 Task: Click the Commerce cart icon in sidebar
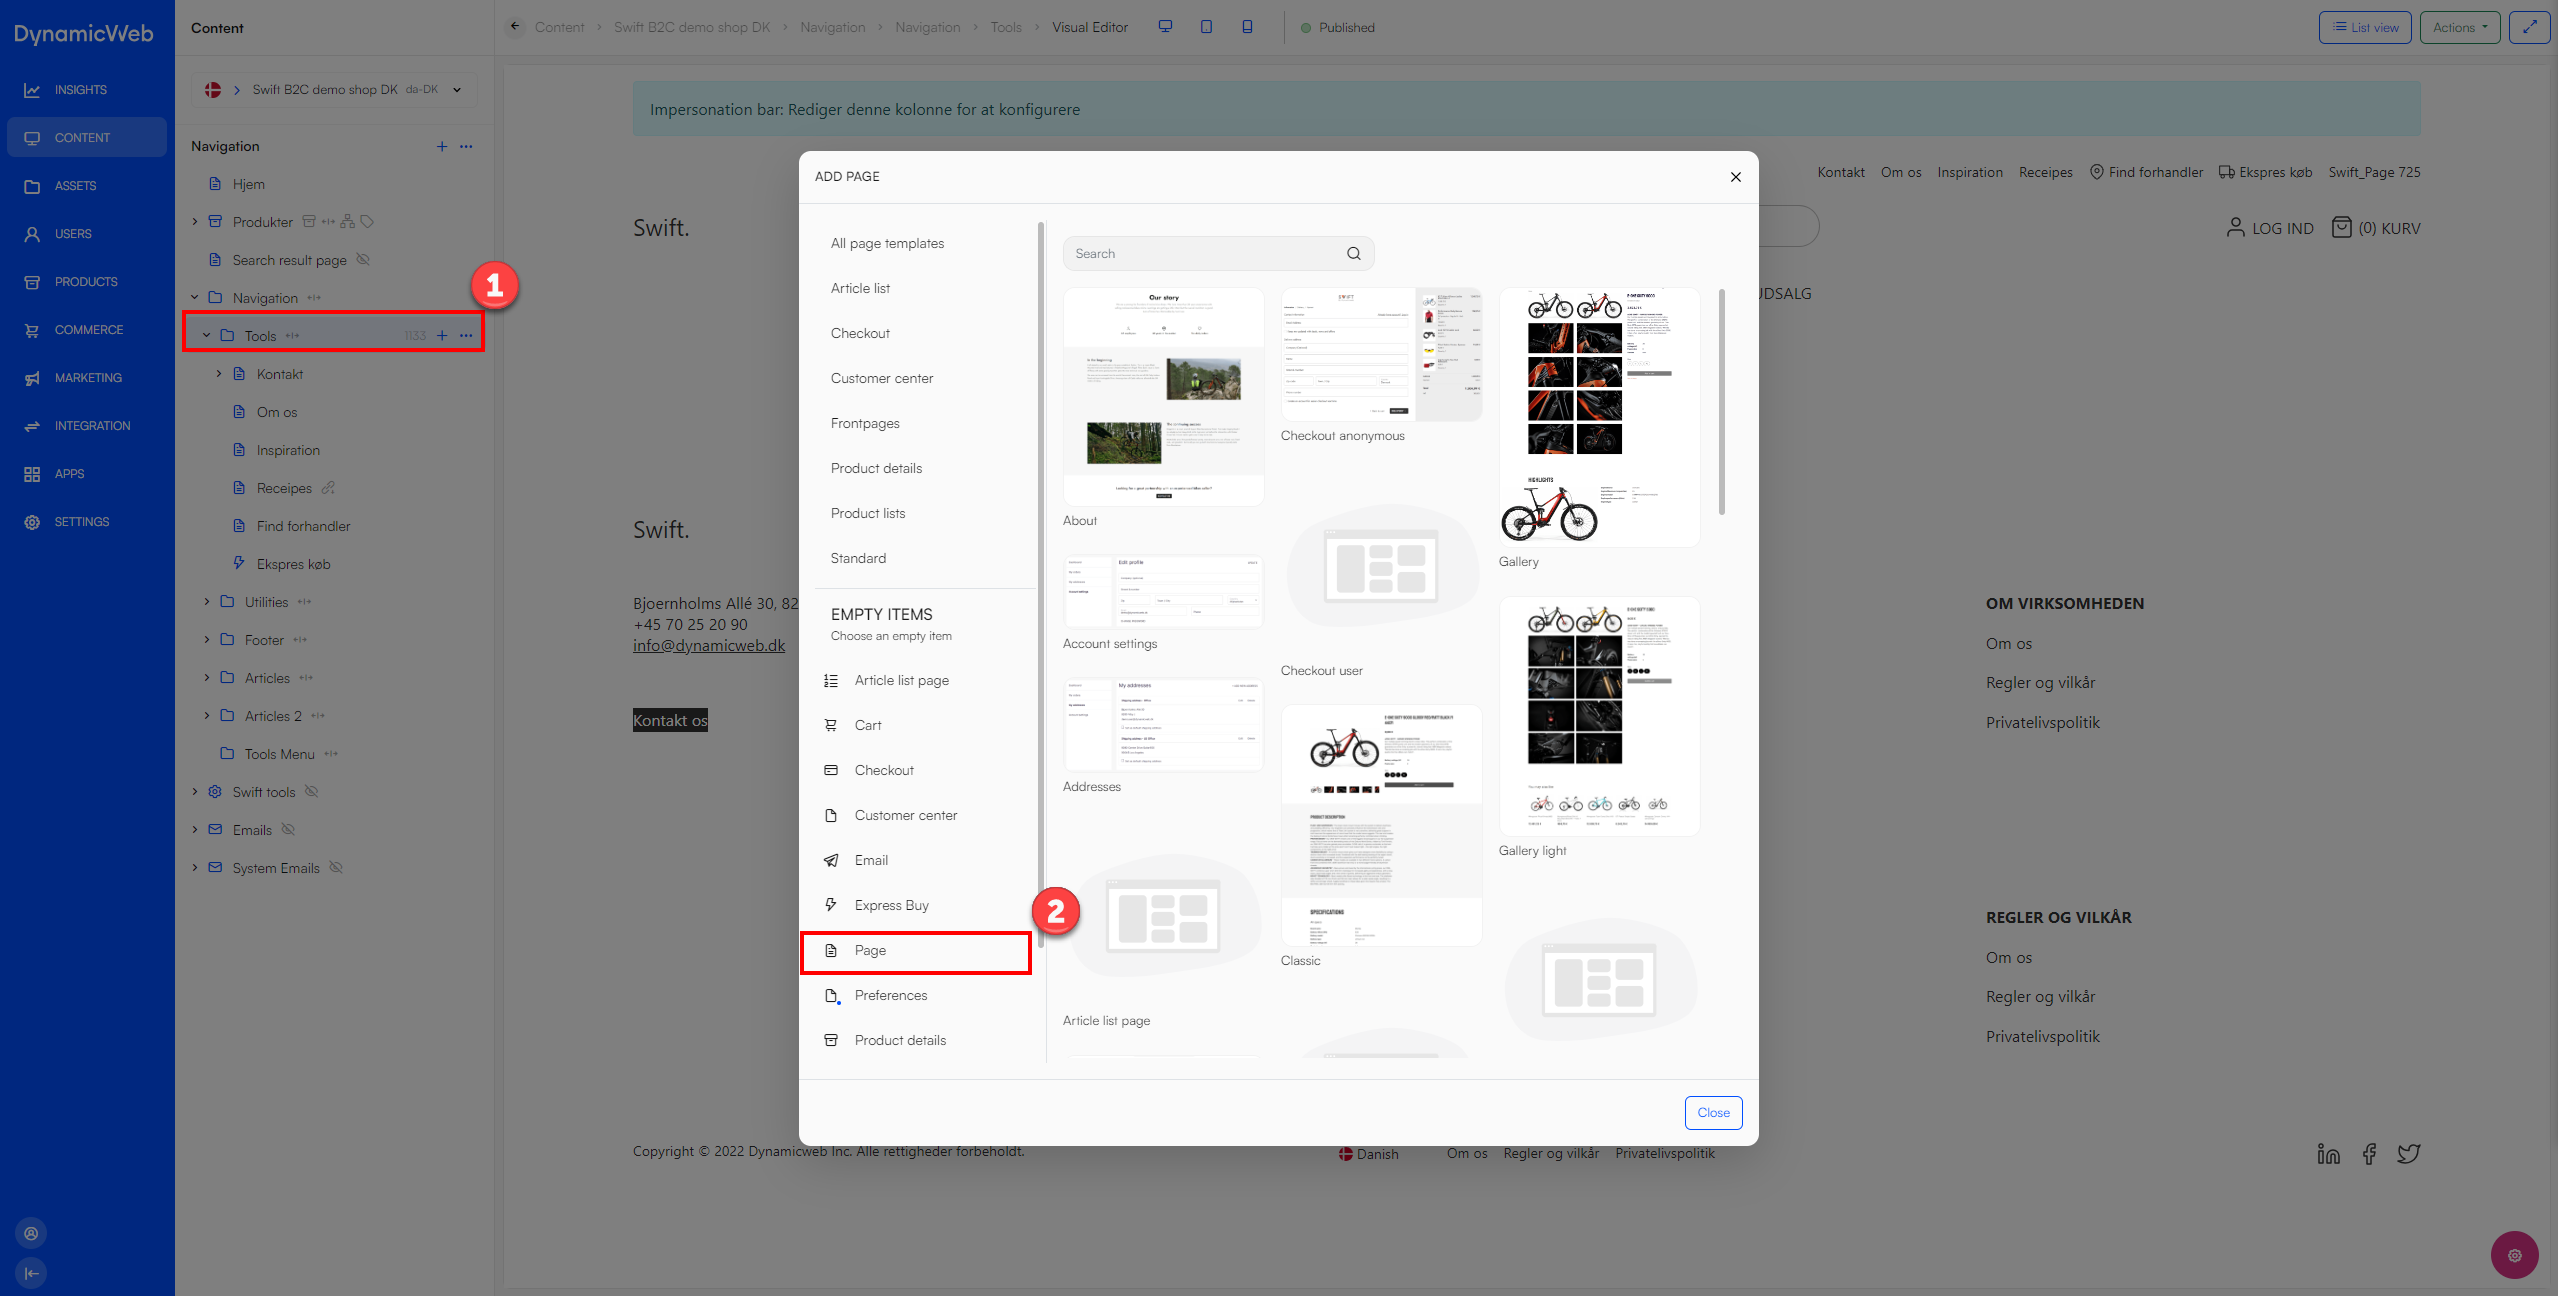[x=32, y=330]
